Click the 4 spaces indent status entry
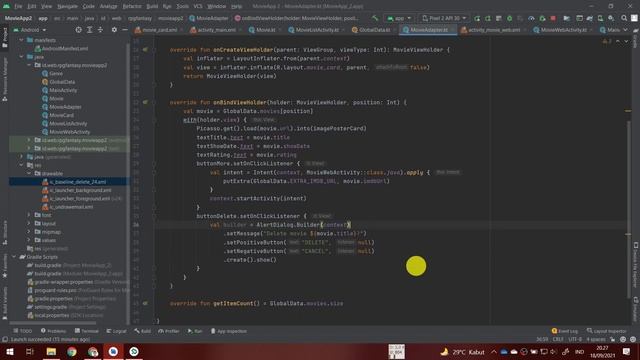640x360 pixels. click(x=596, y=339)
